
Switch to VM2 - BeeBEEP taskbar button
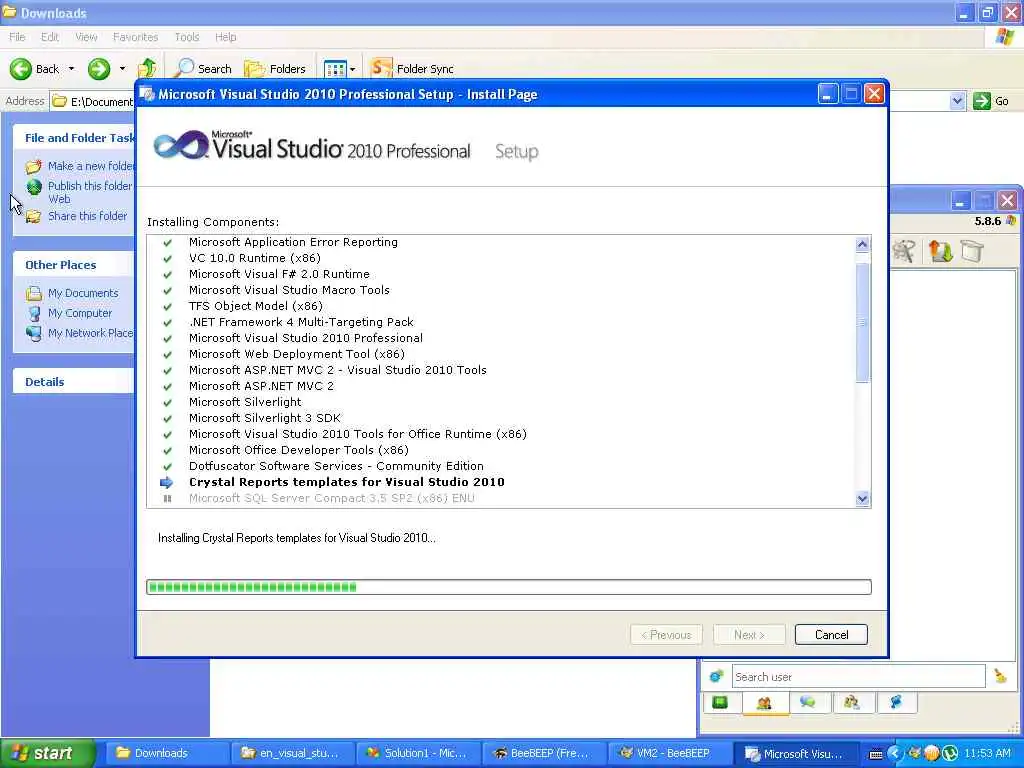(x=669, y=753)
